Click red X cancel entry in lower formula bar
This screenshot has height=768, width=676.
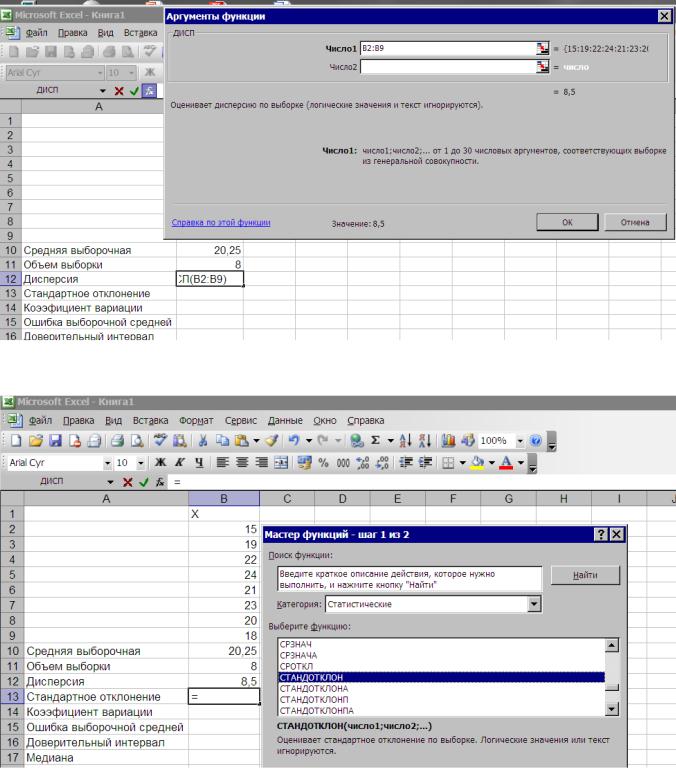(128, 482)
